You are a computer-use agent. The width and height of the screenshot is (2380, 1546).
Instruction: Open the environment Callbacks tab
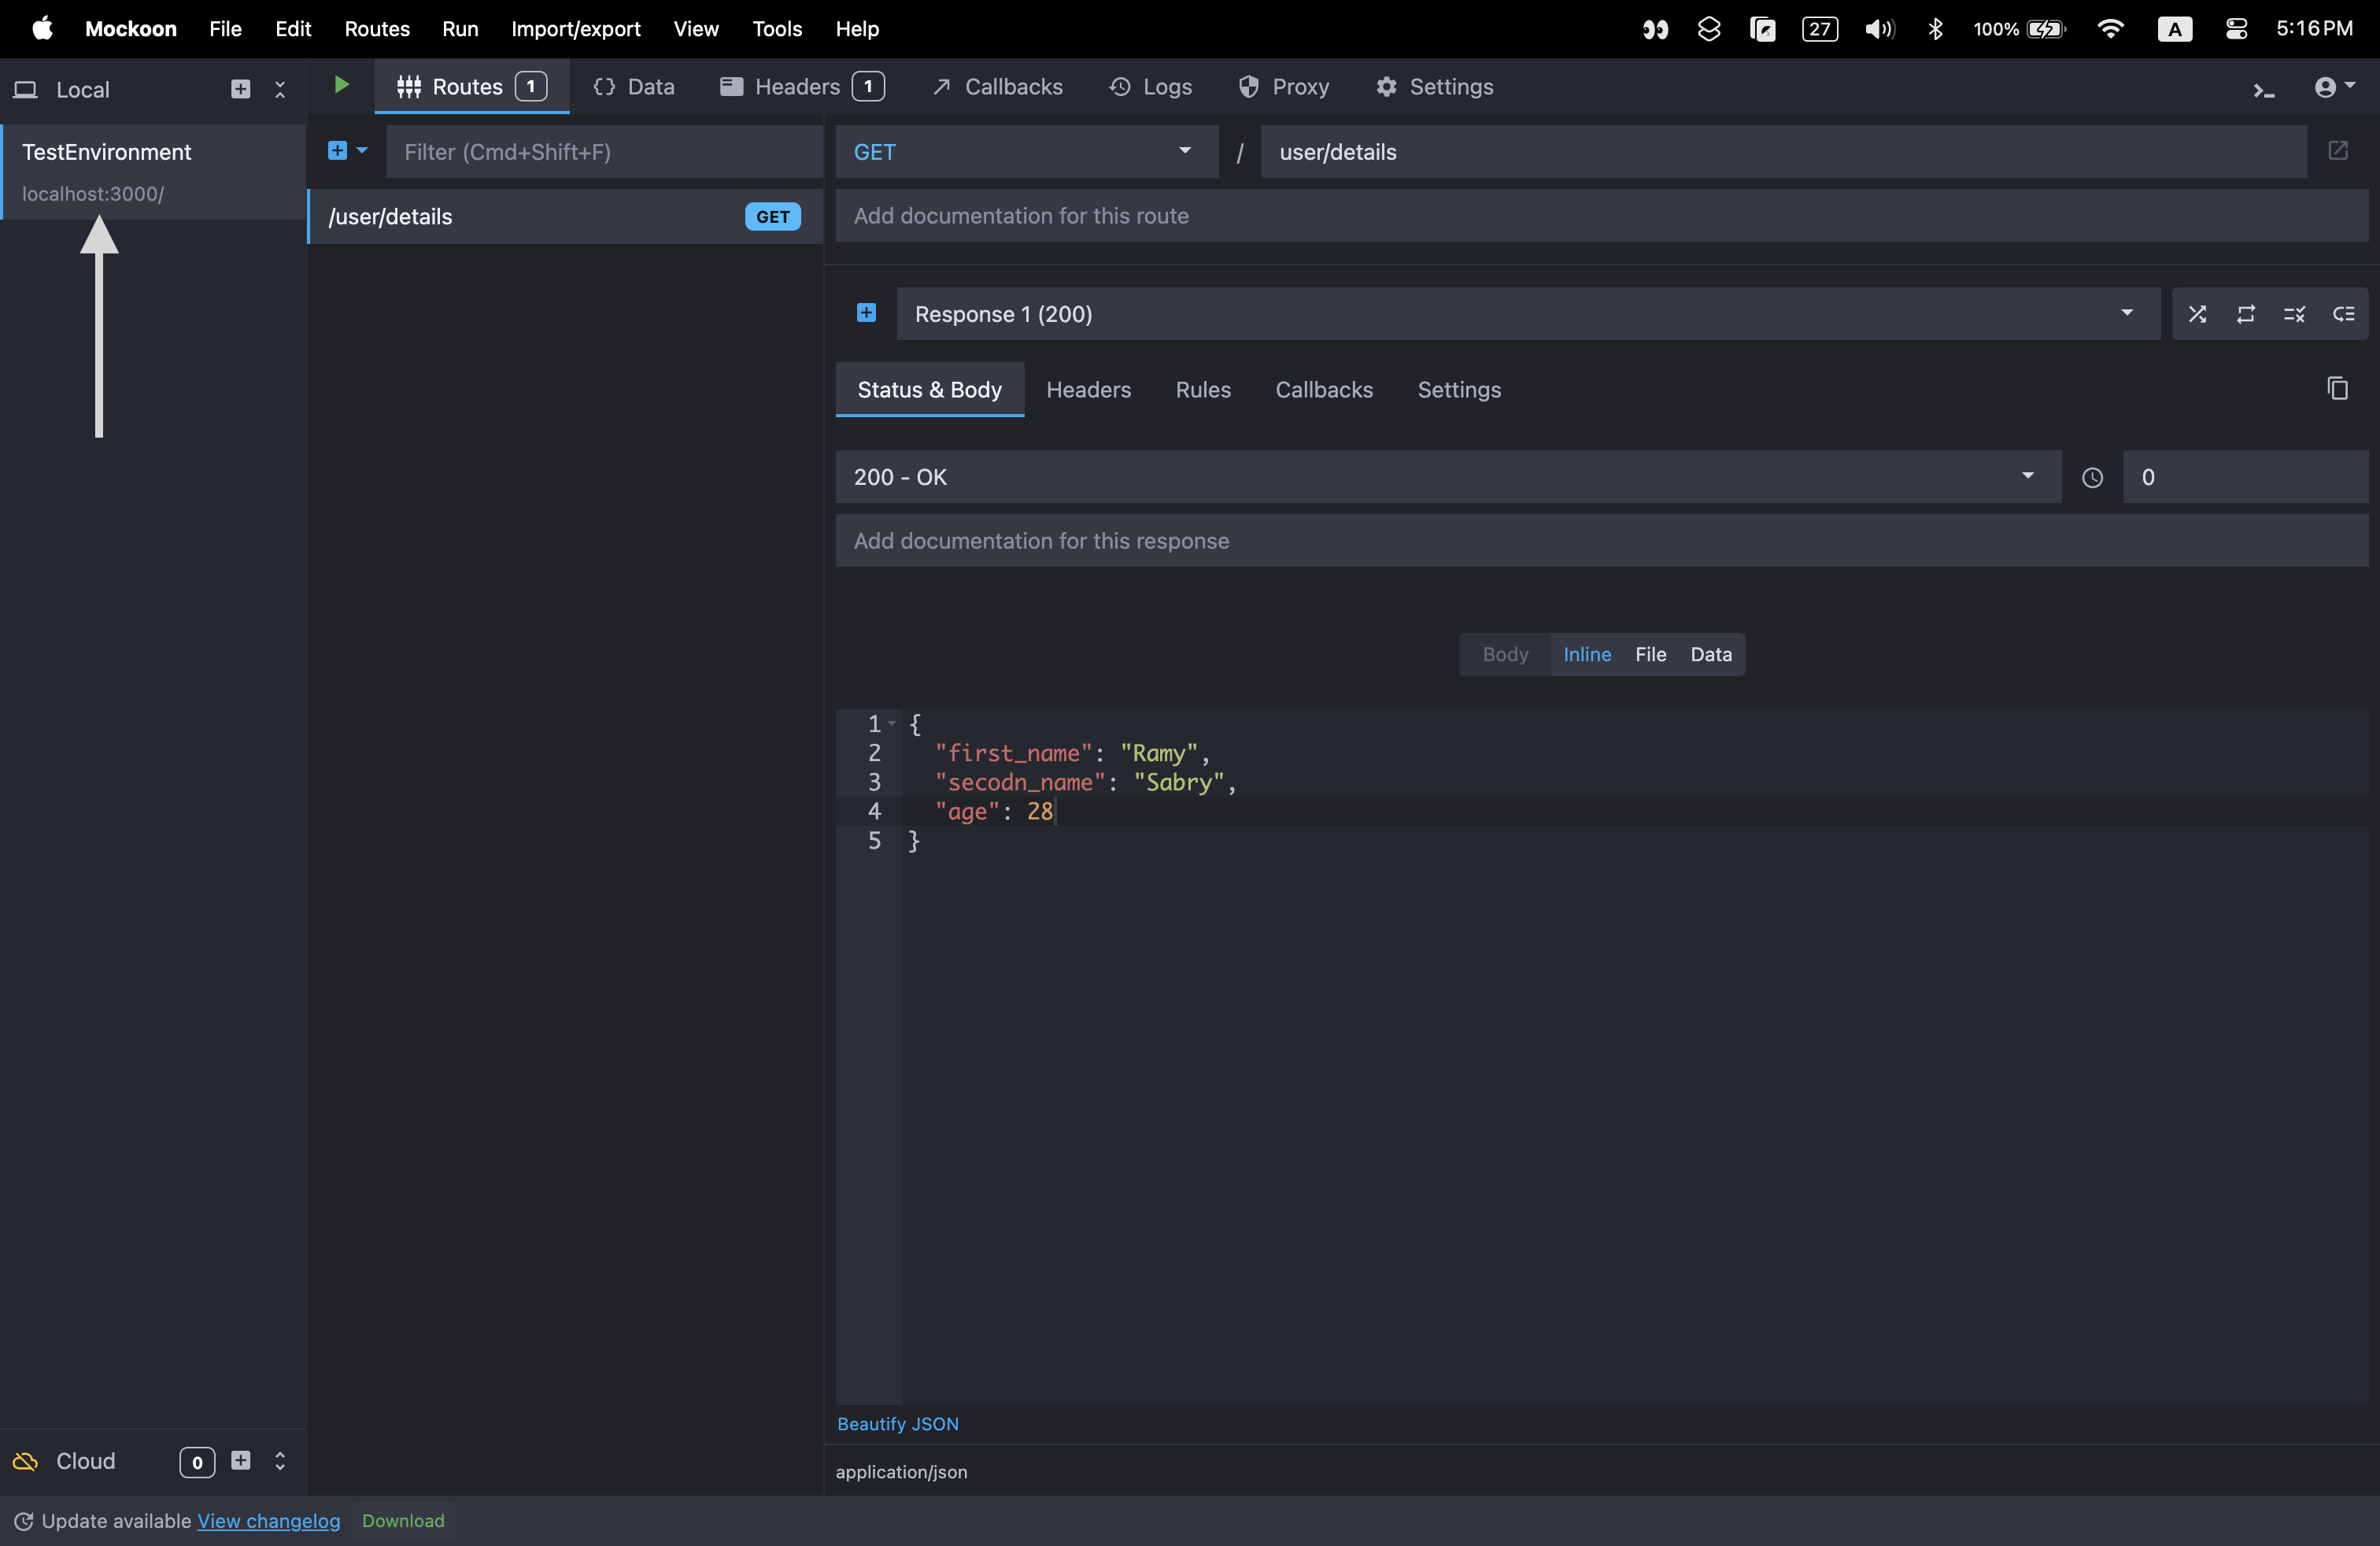[997, 87]
